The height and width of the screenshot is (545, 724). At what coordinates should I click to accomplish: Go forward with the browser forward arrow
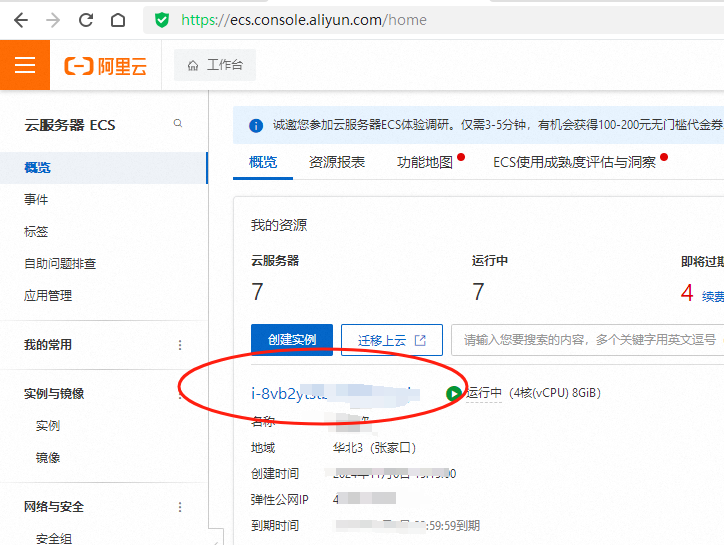53,20
